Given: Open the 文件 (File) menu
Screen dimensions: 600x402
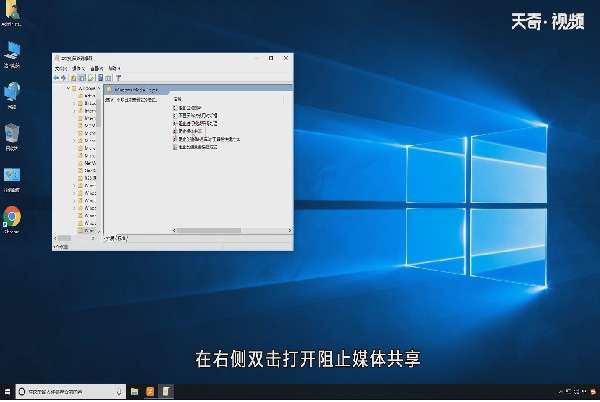Looking at the screenshot, I should [x=60, y=68].
